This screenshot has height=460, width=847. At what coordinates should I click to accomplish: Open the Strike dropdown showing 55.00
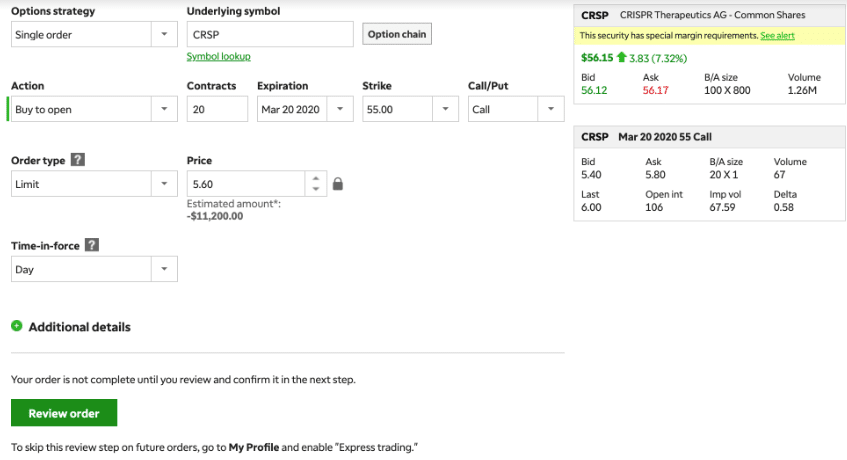click(411, 109)
